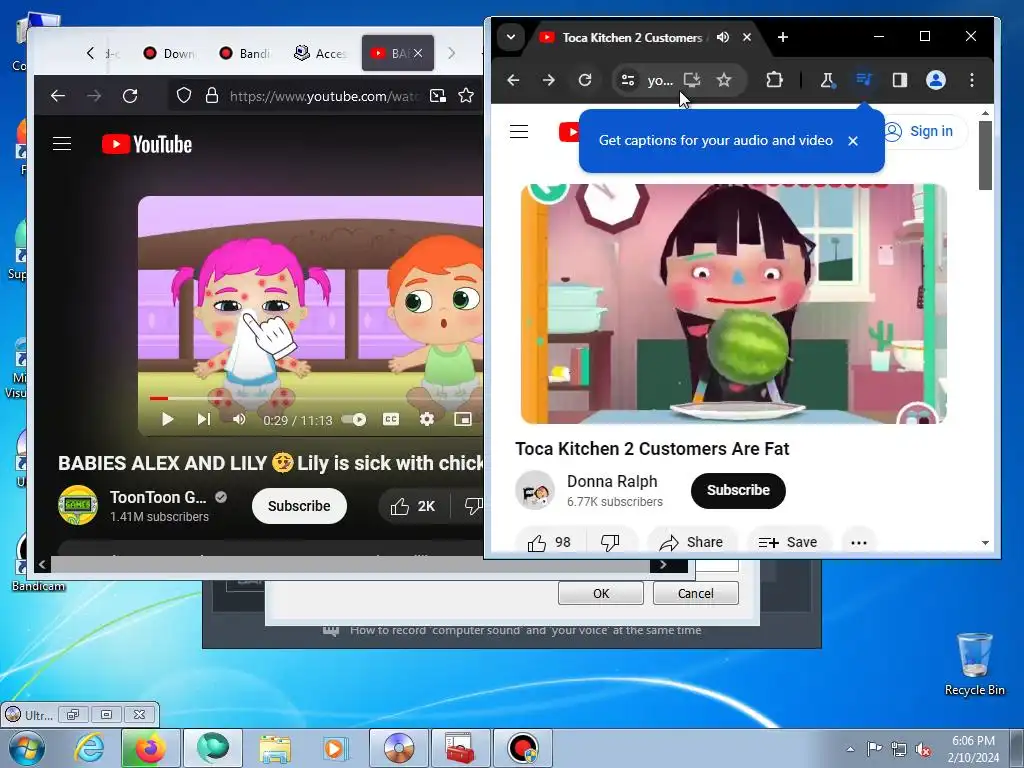Share the Toca Kitchen video
Image resolution: width=1024 pixels, height=768 pixels.
click(692, 542)
